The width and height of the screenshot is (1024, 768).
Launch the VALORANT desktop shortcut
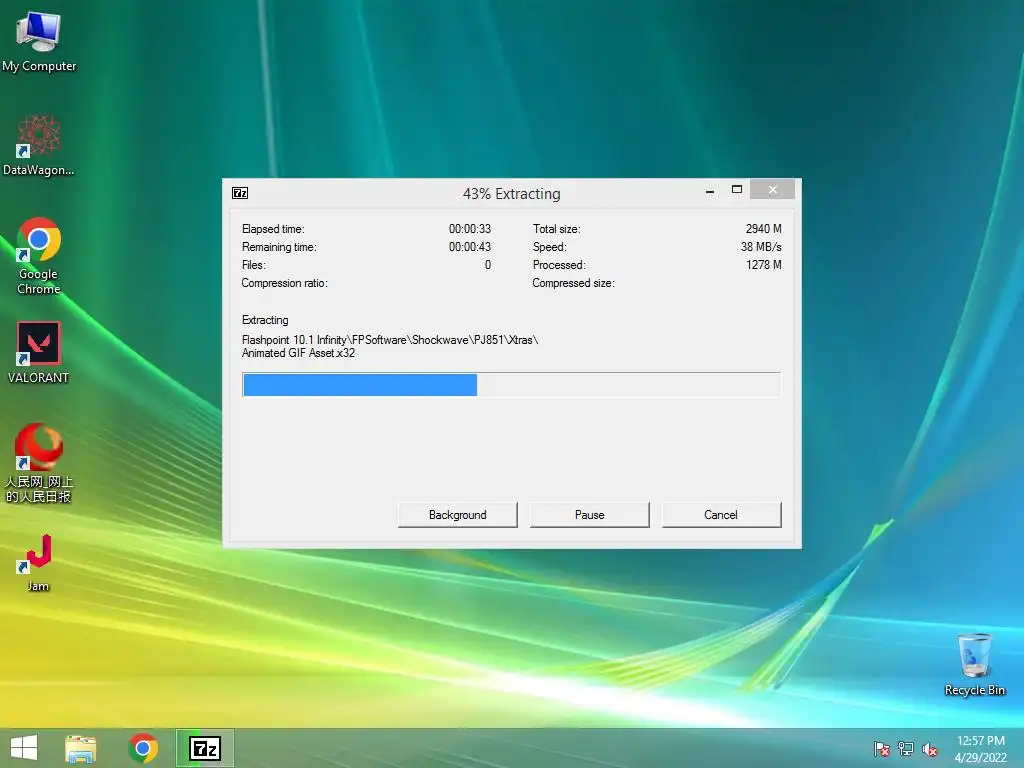39,352
